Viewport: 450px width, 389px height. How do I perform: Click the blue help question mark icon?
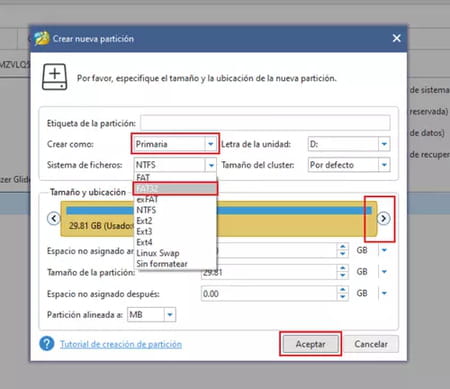(x=47, y=344)
